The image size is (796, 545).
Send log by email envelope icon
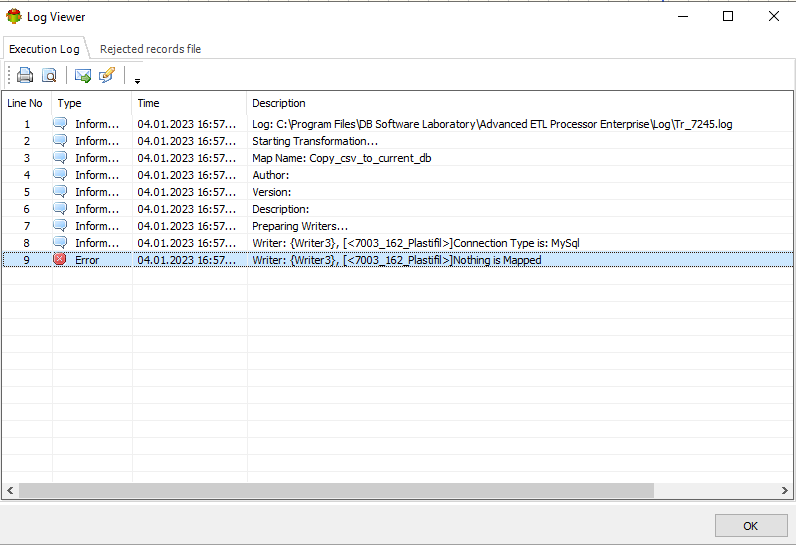coord(83,75)
